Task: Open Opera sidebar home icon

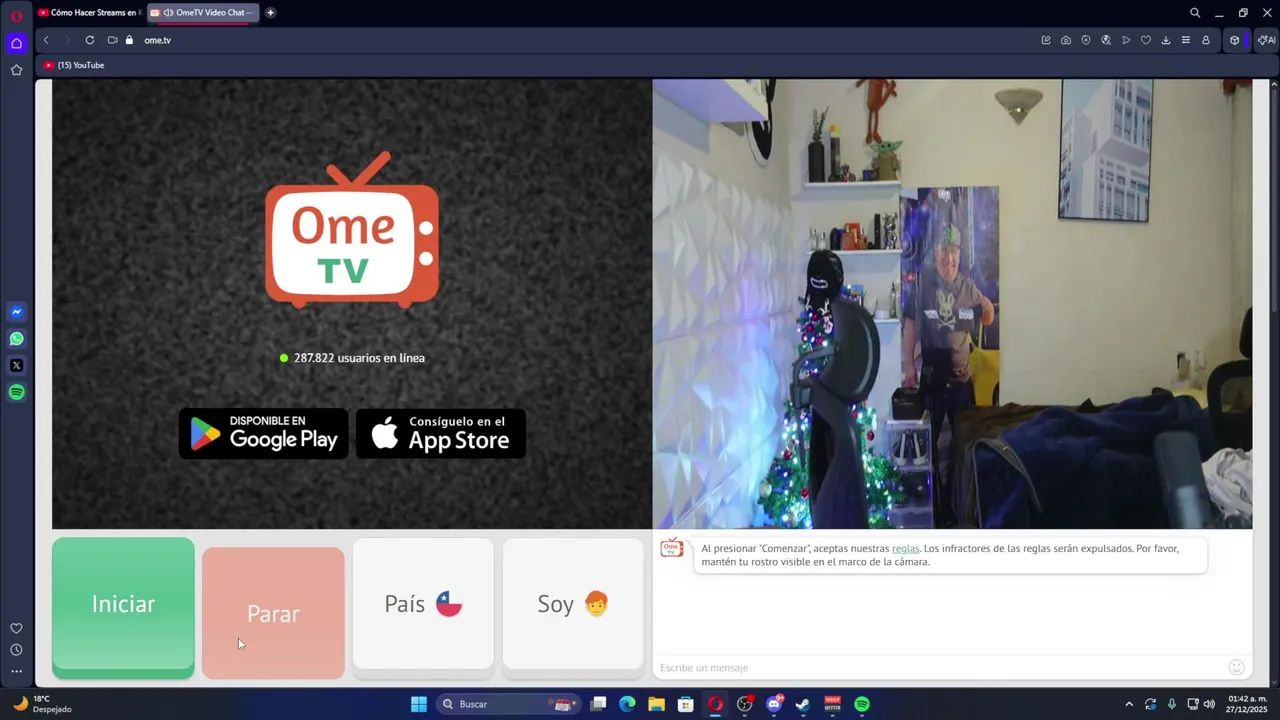Action: pos(16,43)
